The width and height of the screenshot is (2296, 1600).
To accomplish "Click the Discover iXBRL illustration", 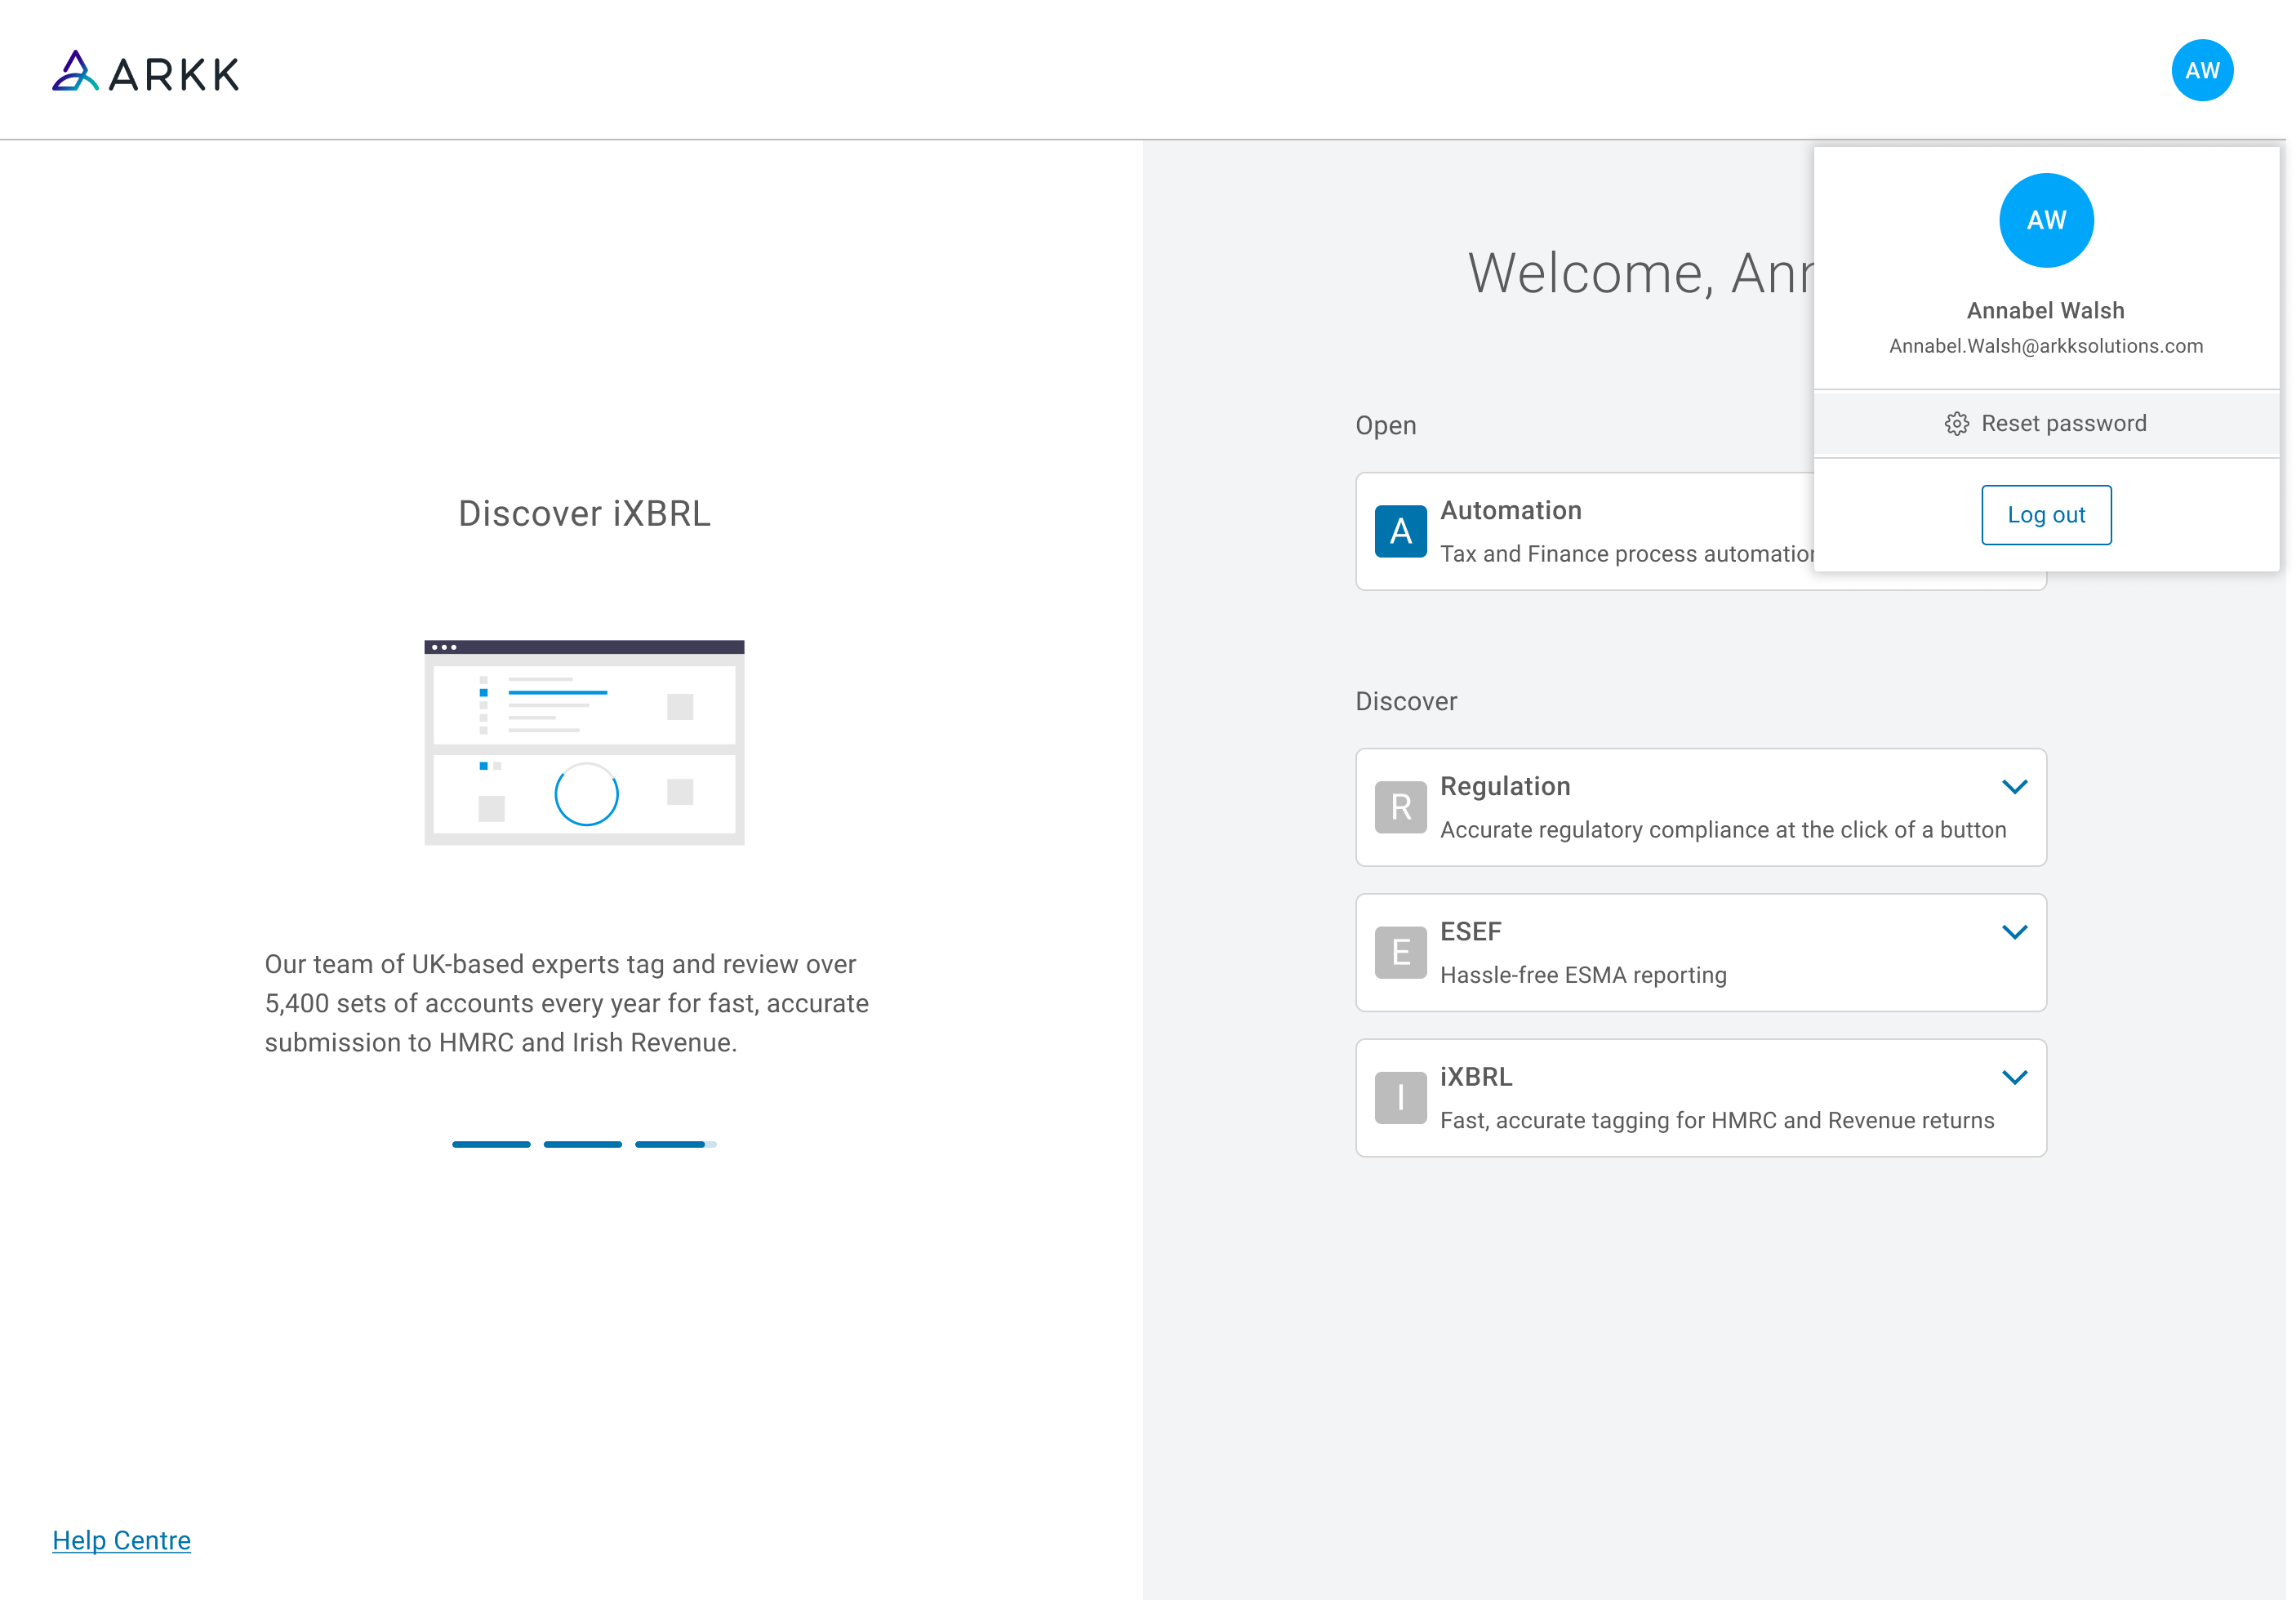I will [x=584, y=742].
